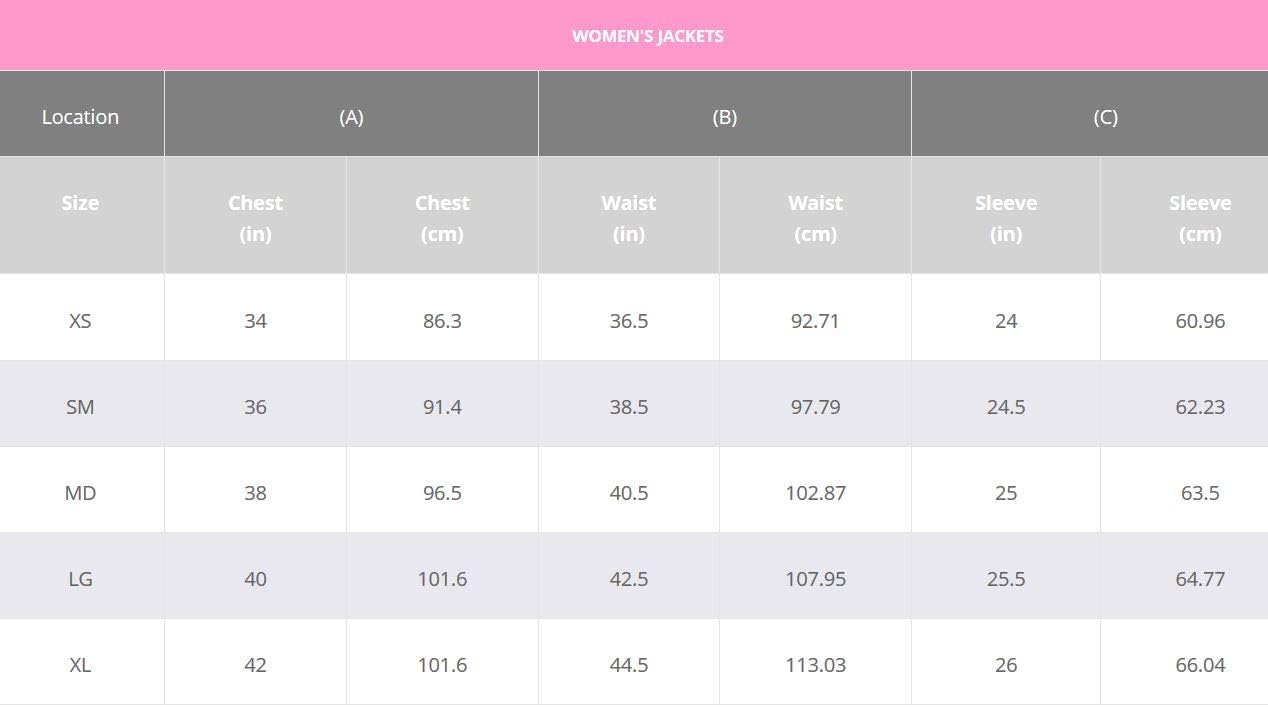Viewport: 1268px width, 707px height.
Task: Click the XS size row label
Action: click(80, 321)
